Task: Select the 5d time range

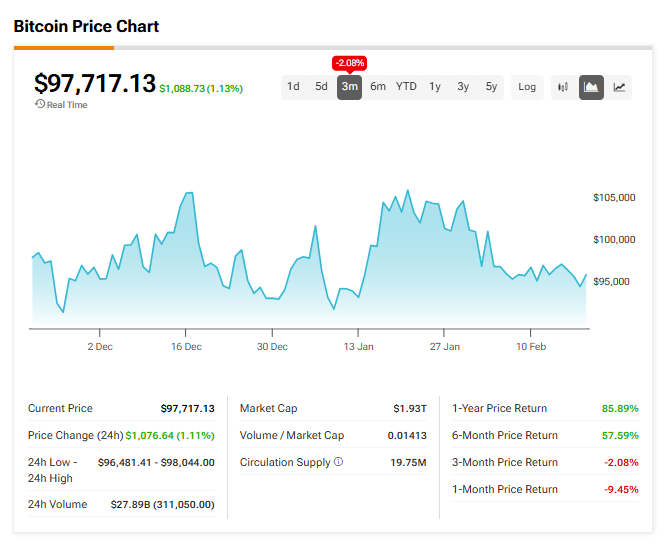Action: [321, 87]
